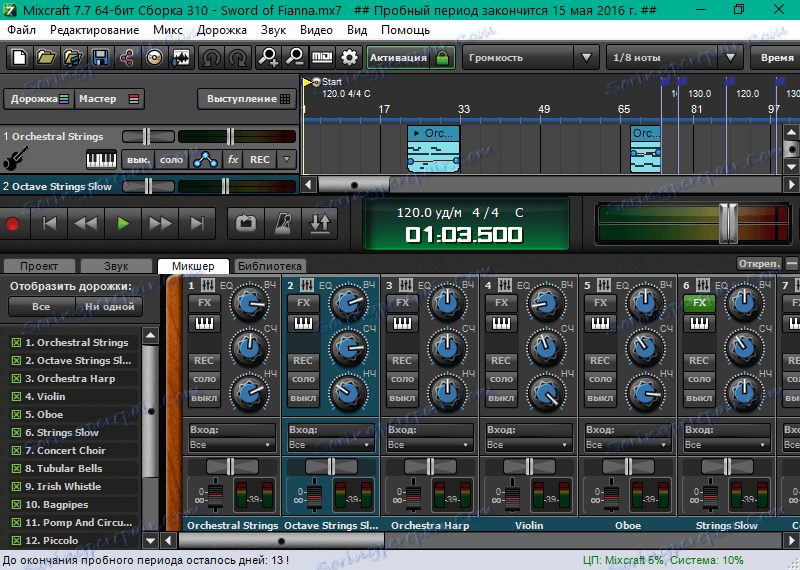
Task: Open Вход dropdown for Orchestral Strings channel
Action: pyautogui.click(x=231, y=445)
